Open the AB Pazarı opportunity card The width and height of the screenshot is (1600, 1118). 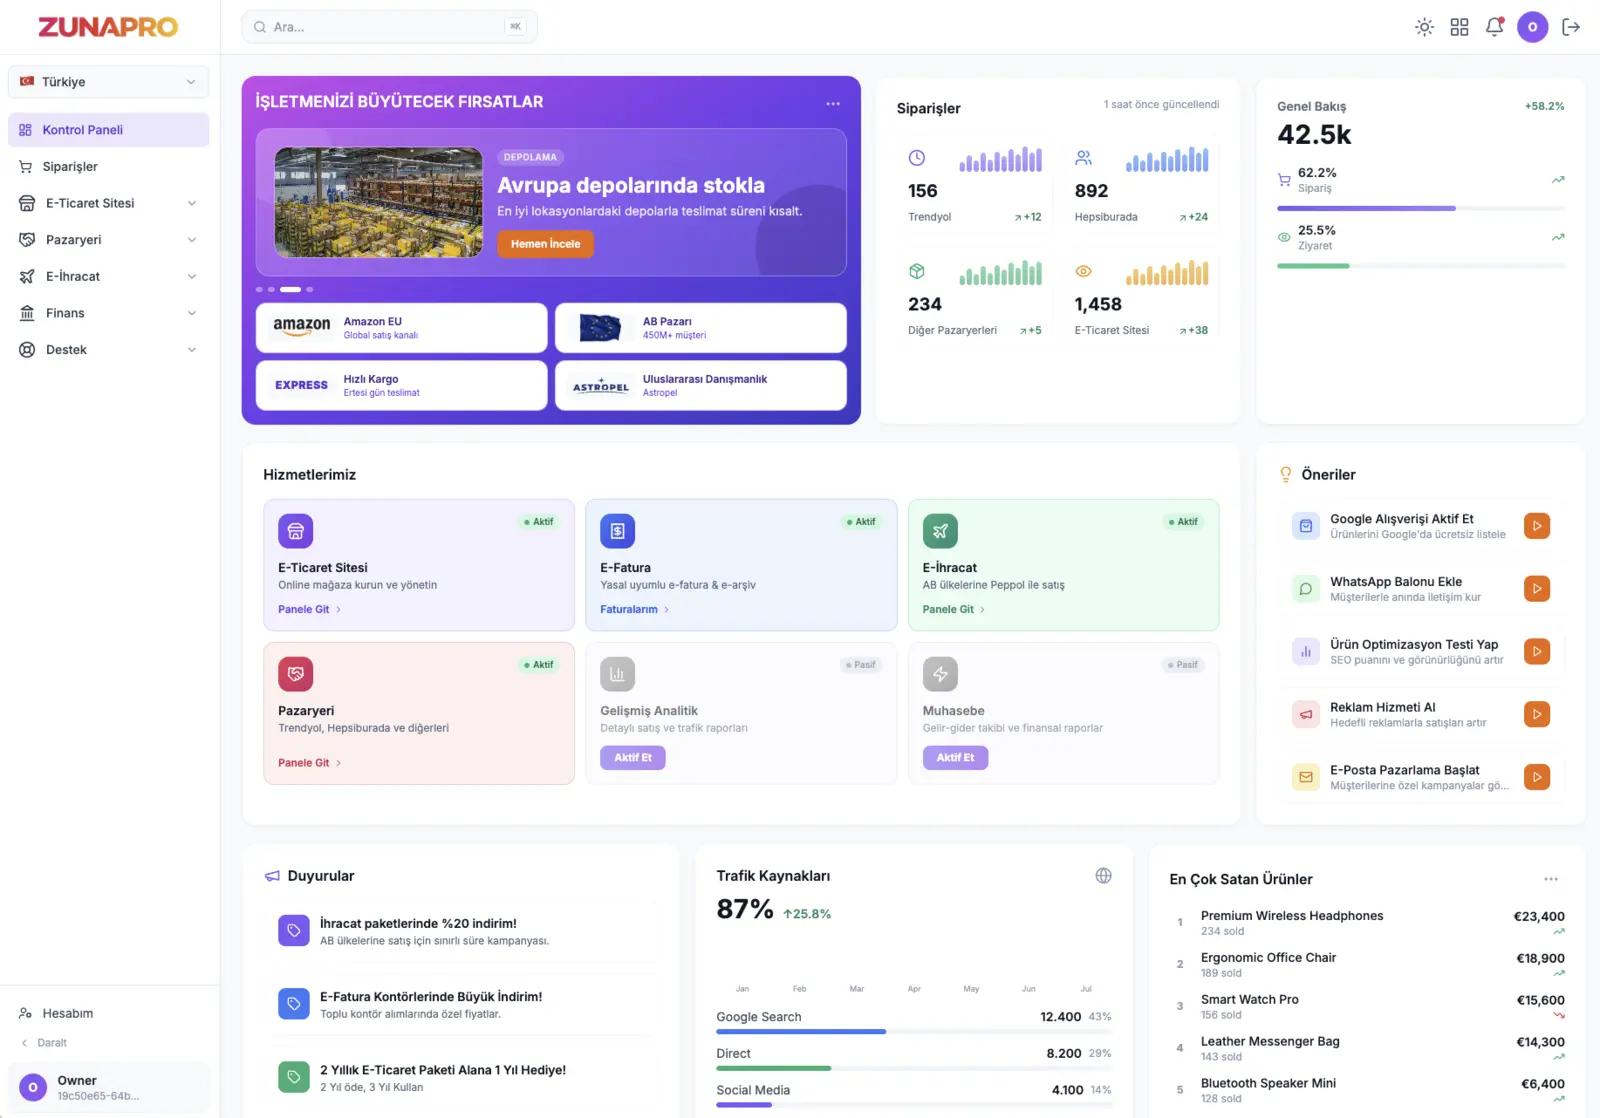[700, 328]
